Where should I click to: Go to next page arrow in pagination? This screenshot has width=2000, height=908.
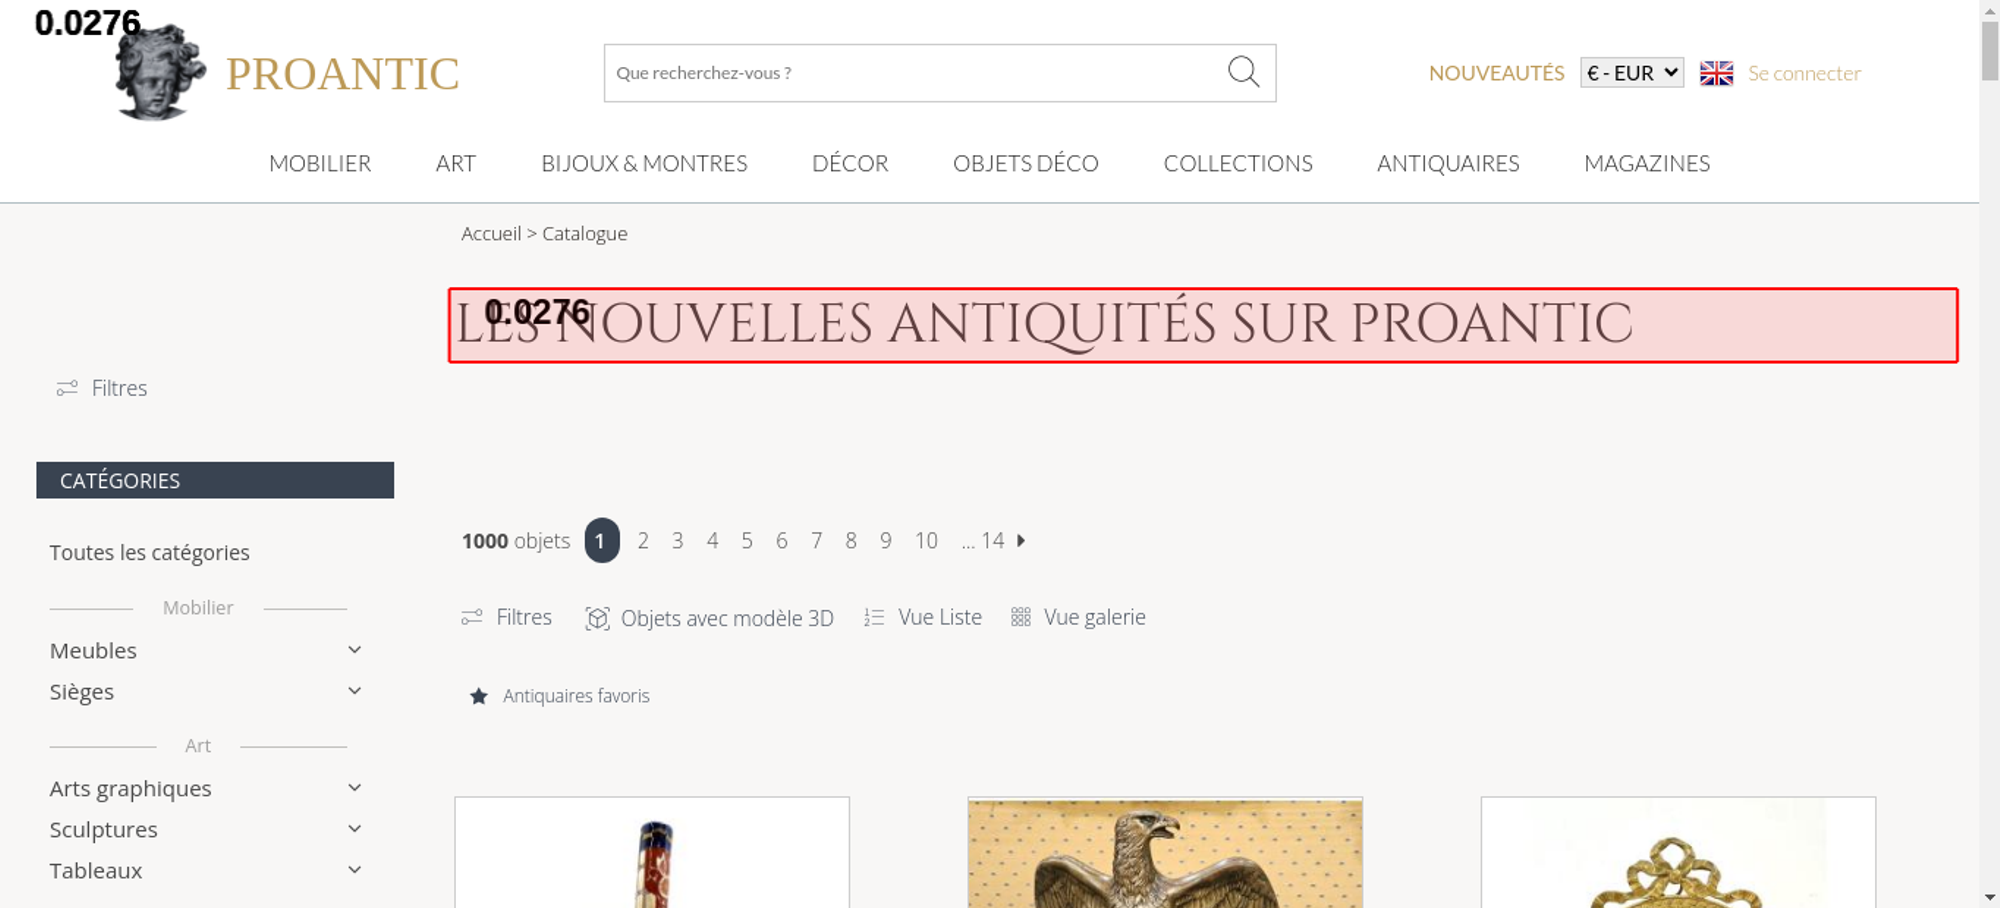[x=1021, y=540]
